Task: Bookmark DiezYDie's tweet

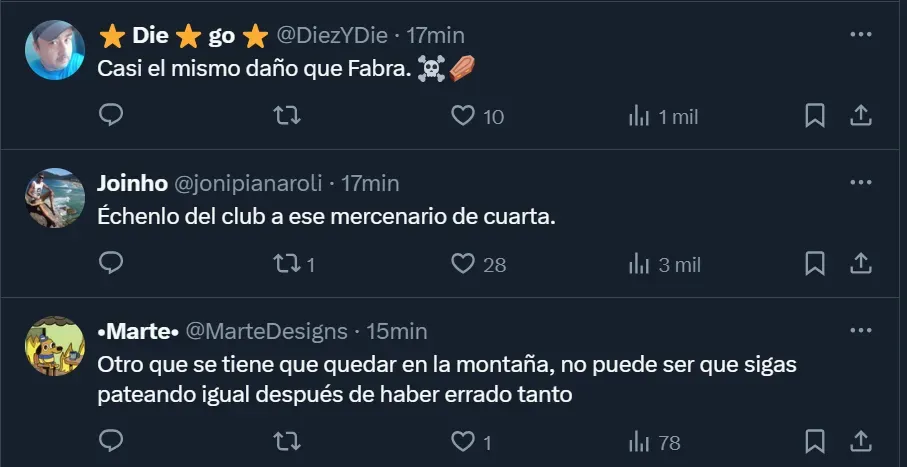Action: pos(815,116)
